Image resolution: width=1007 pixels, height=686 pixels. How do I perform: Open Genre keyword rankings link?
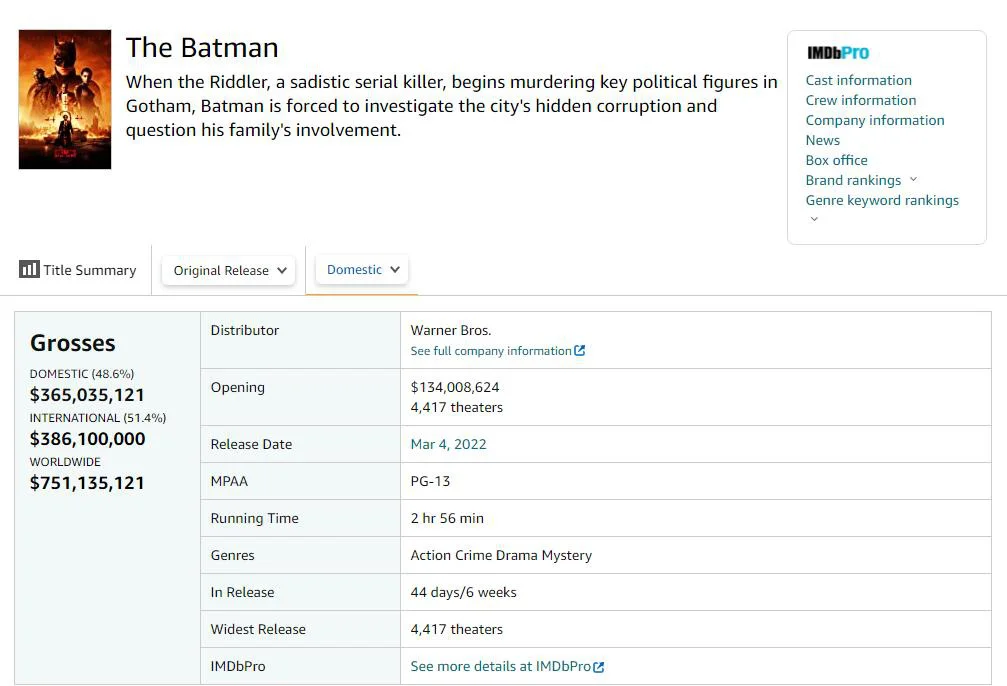click(x=881, y=200)
